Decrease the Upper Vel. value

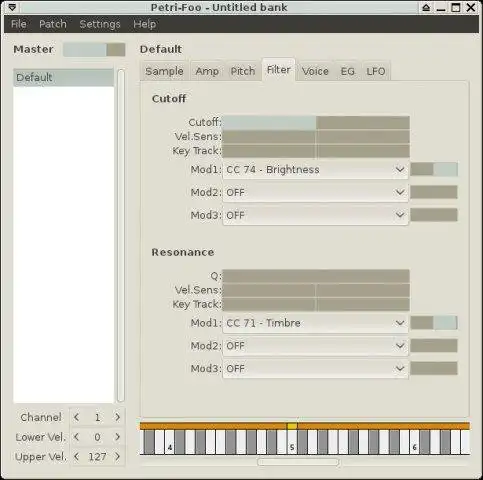click(x=77, y=456)
